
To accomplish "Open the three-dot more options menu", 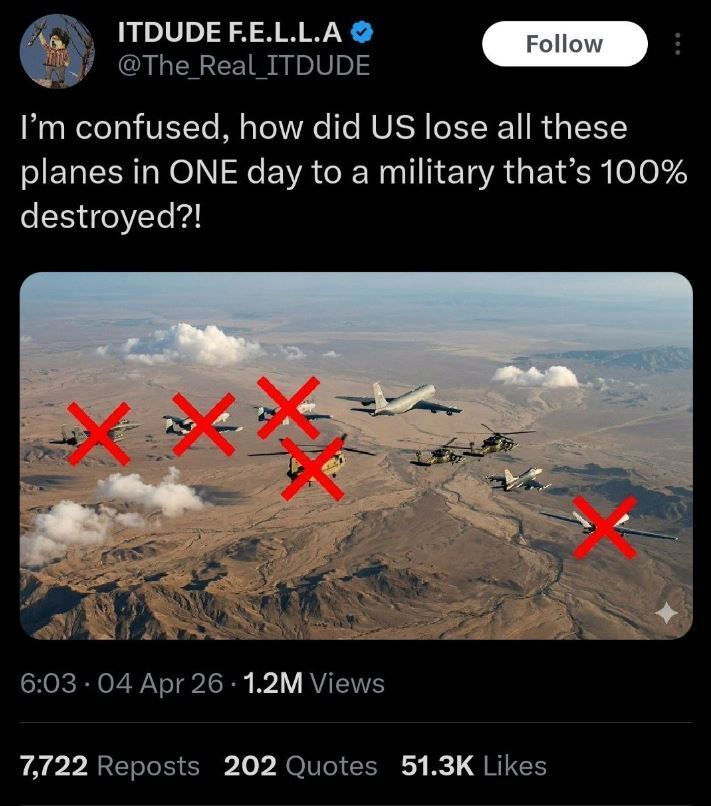I will 677,44.
